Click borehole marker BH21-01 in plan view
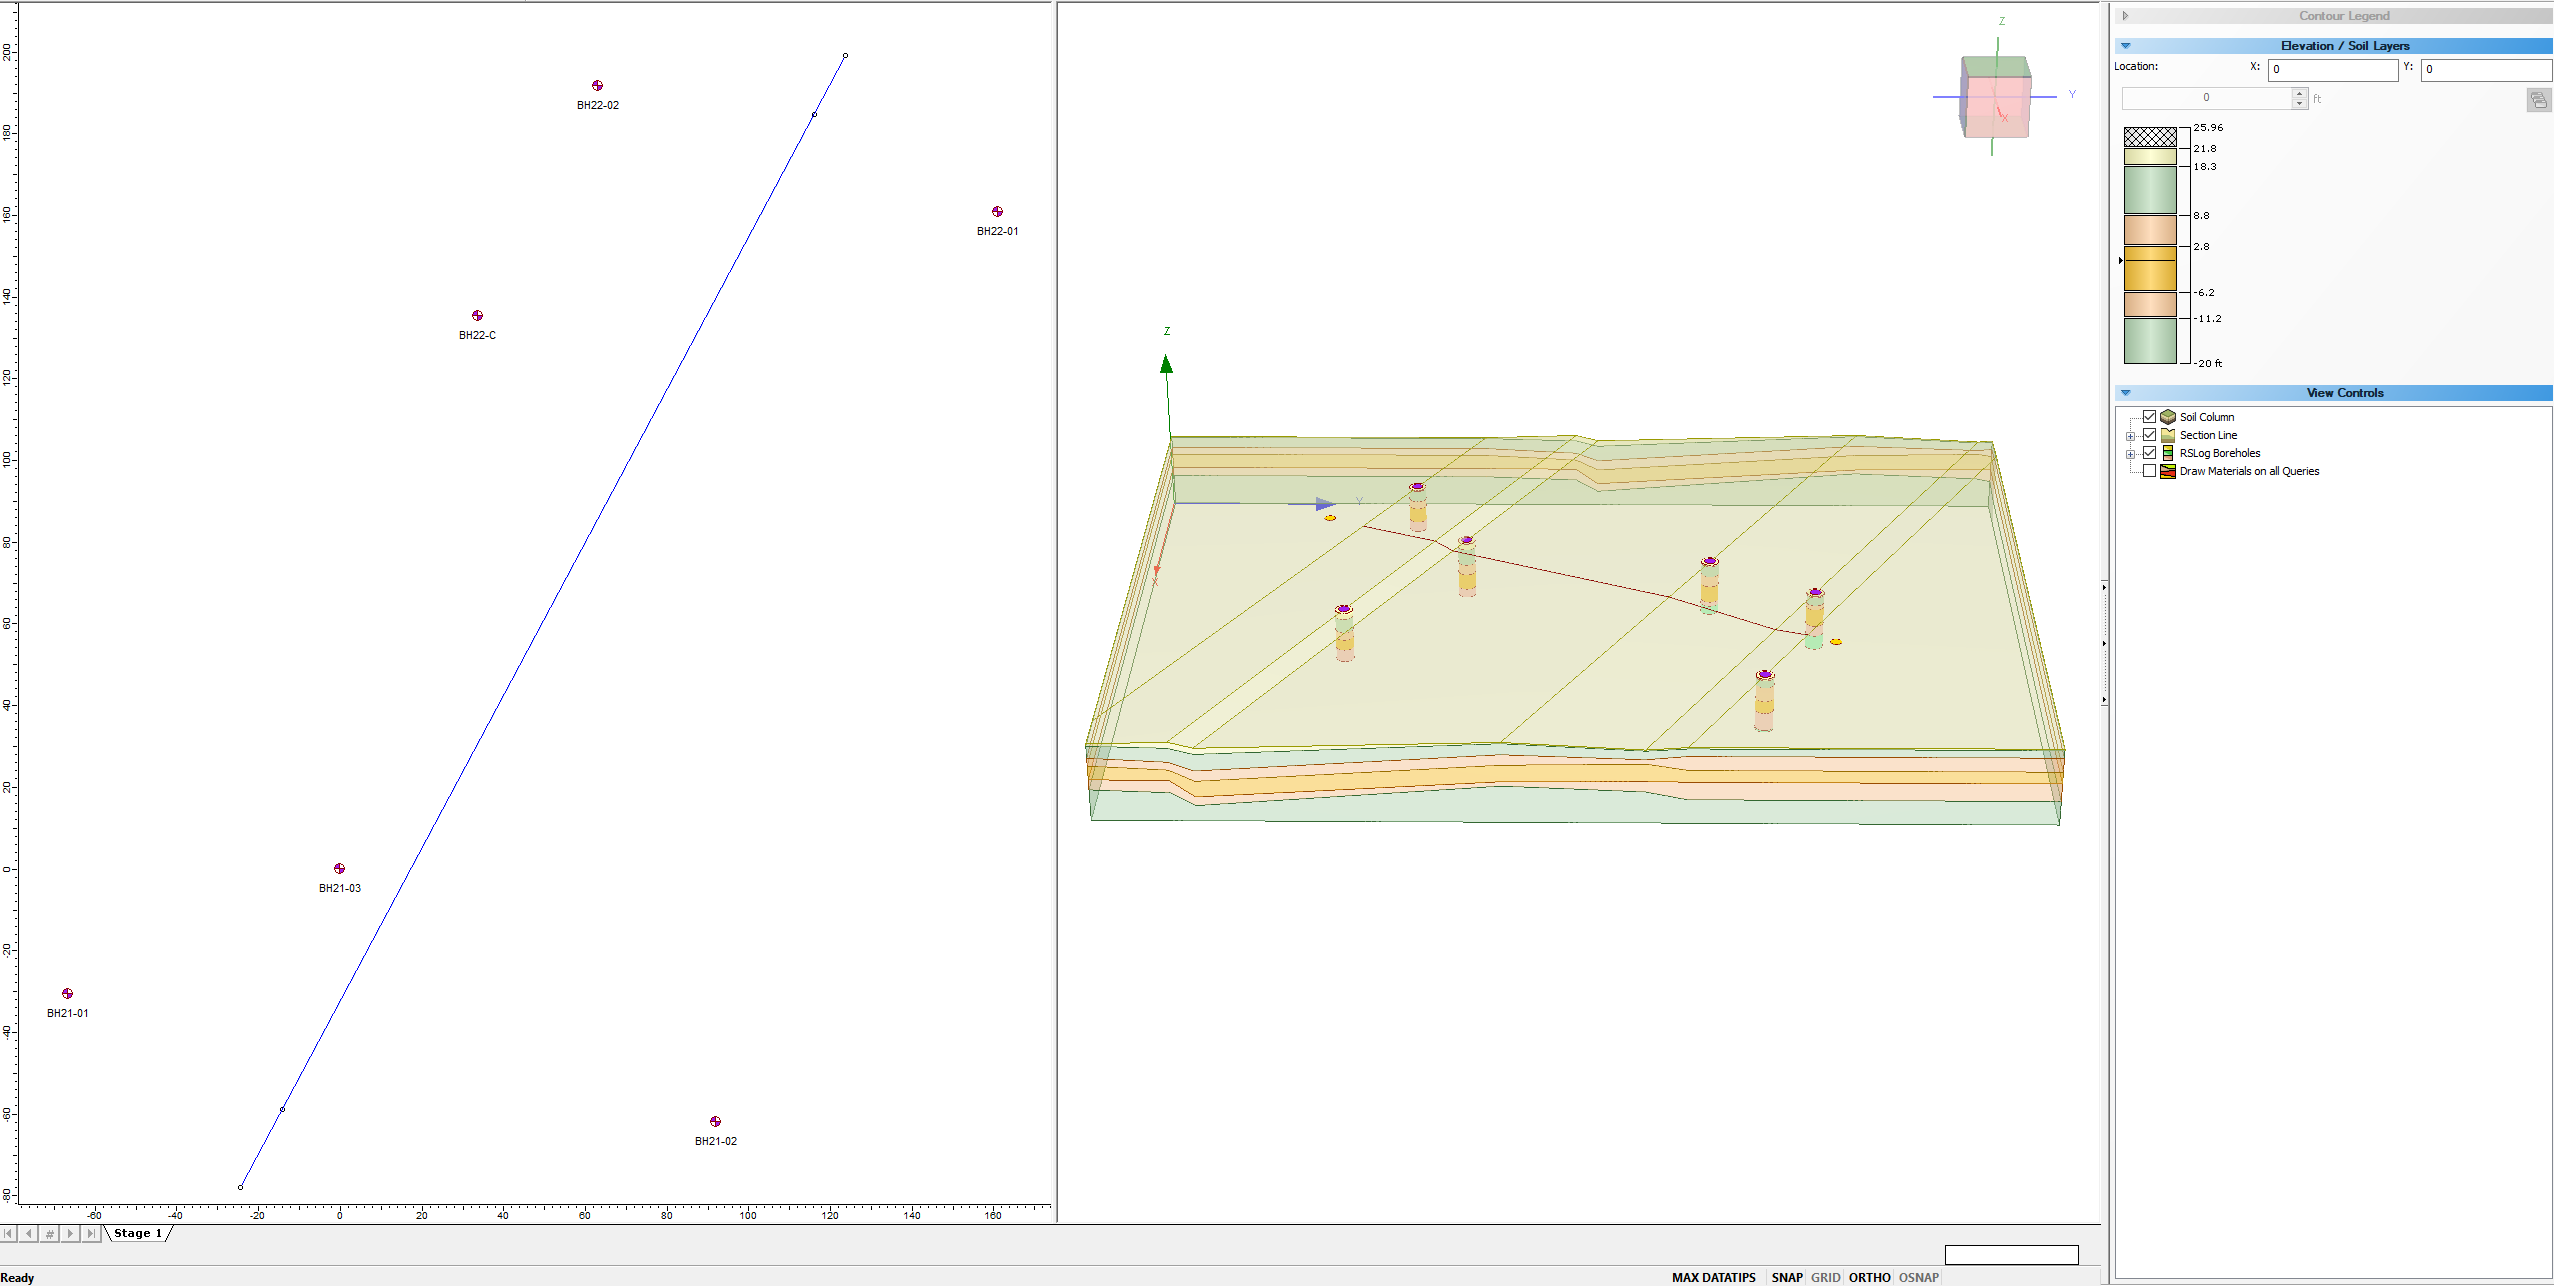 [67, 994]
